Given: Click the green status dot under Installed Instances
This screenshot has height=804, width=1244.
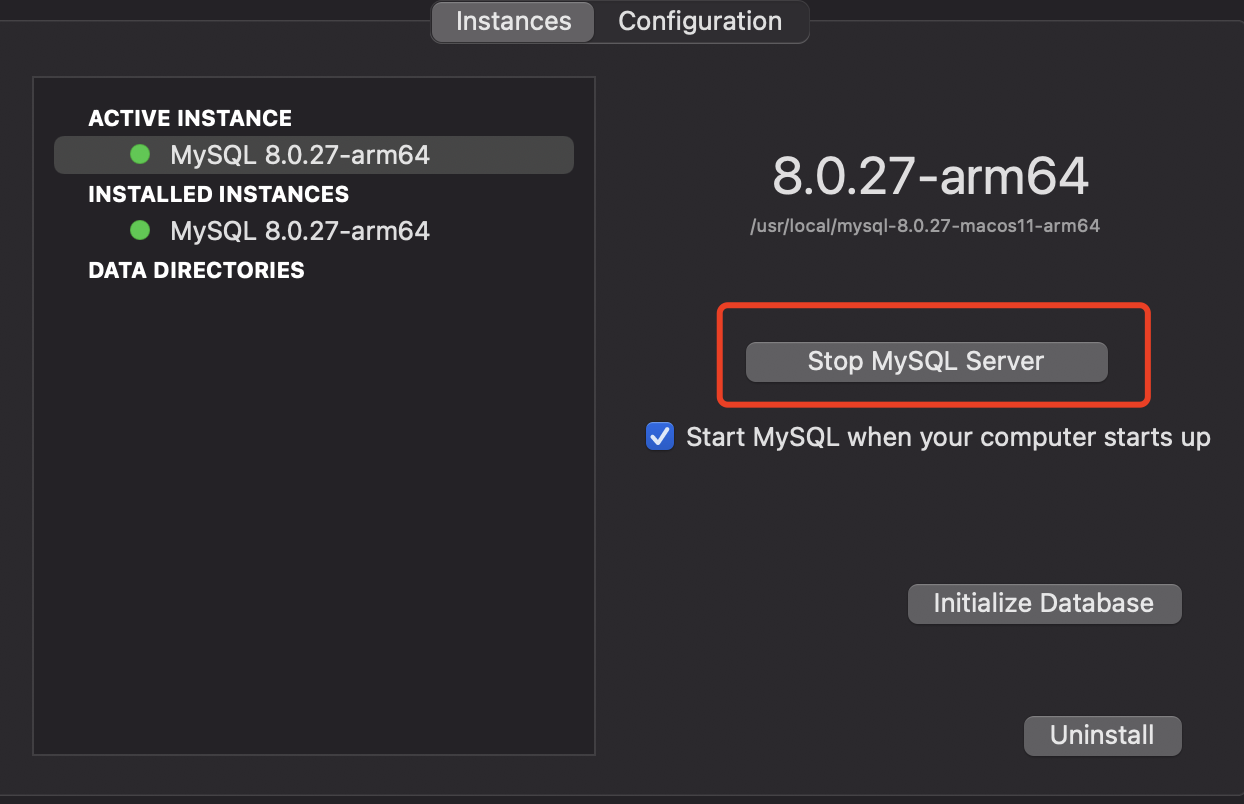Looking at the screenshot, I should click(140, 231).
